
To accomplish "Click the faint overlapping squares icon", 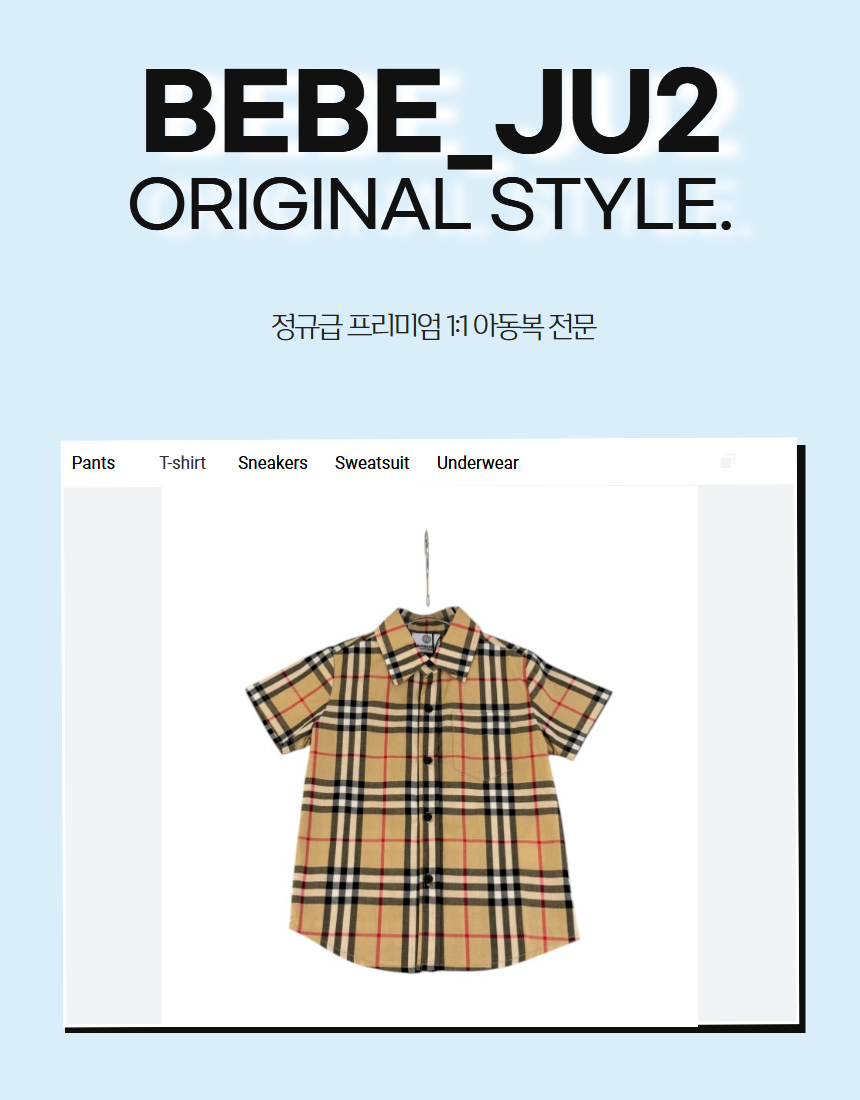I will point(727,461).
